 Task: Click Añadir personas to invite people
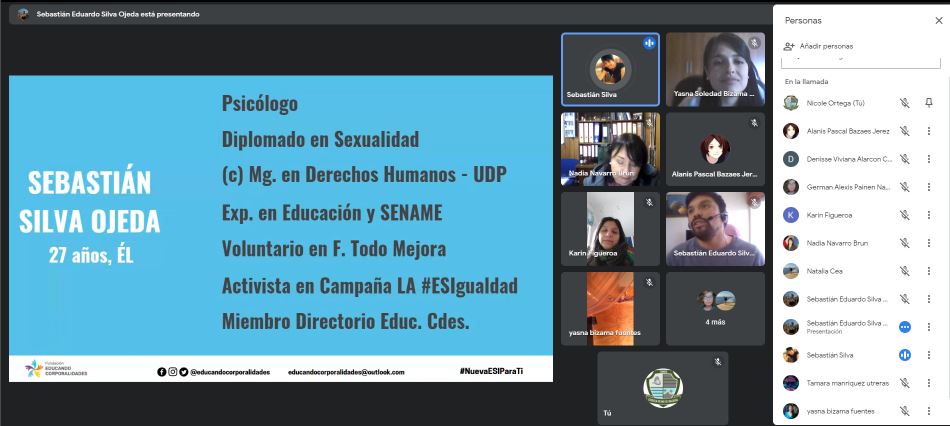826,46
